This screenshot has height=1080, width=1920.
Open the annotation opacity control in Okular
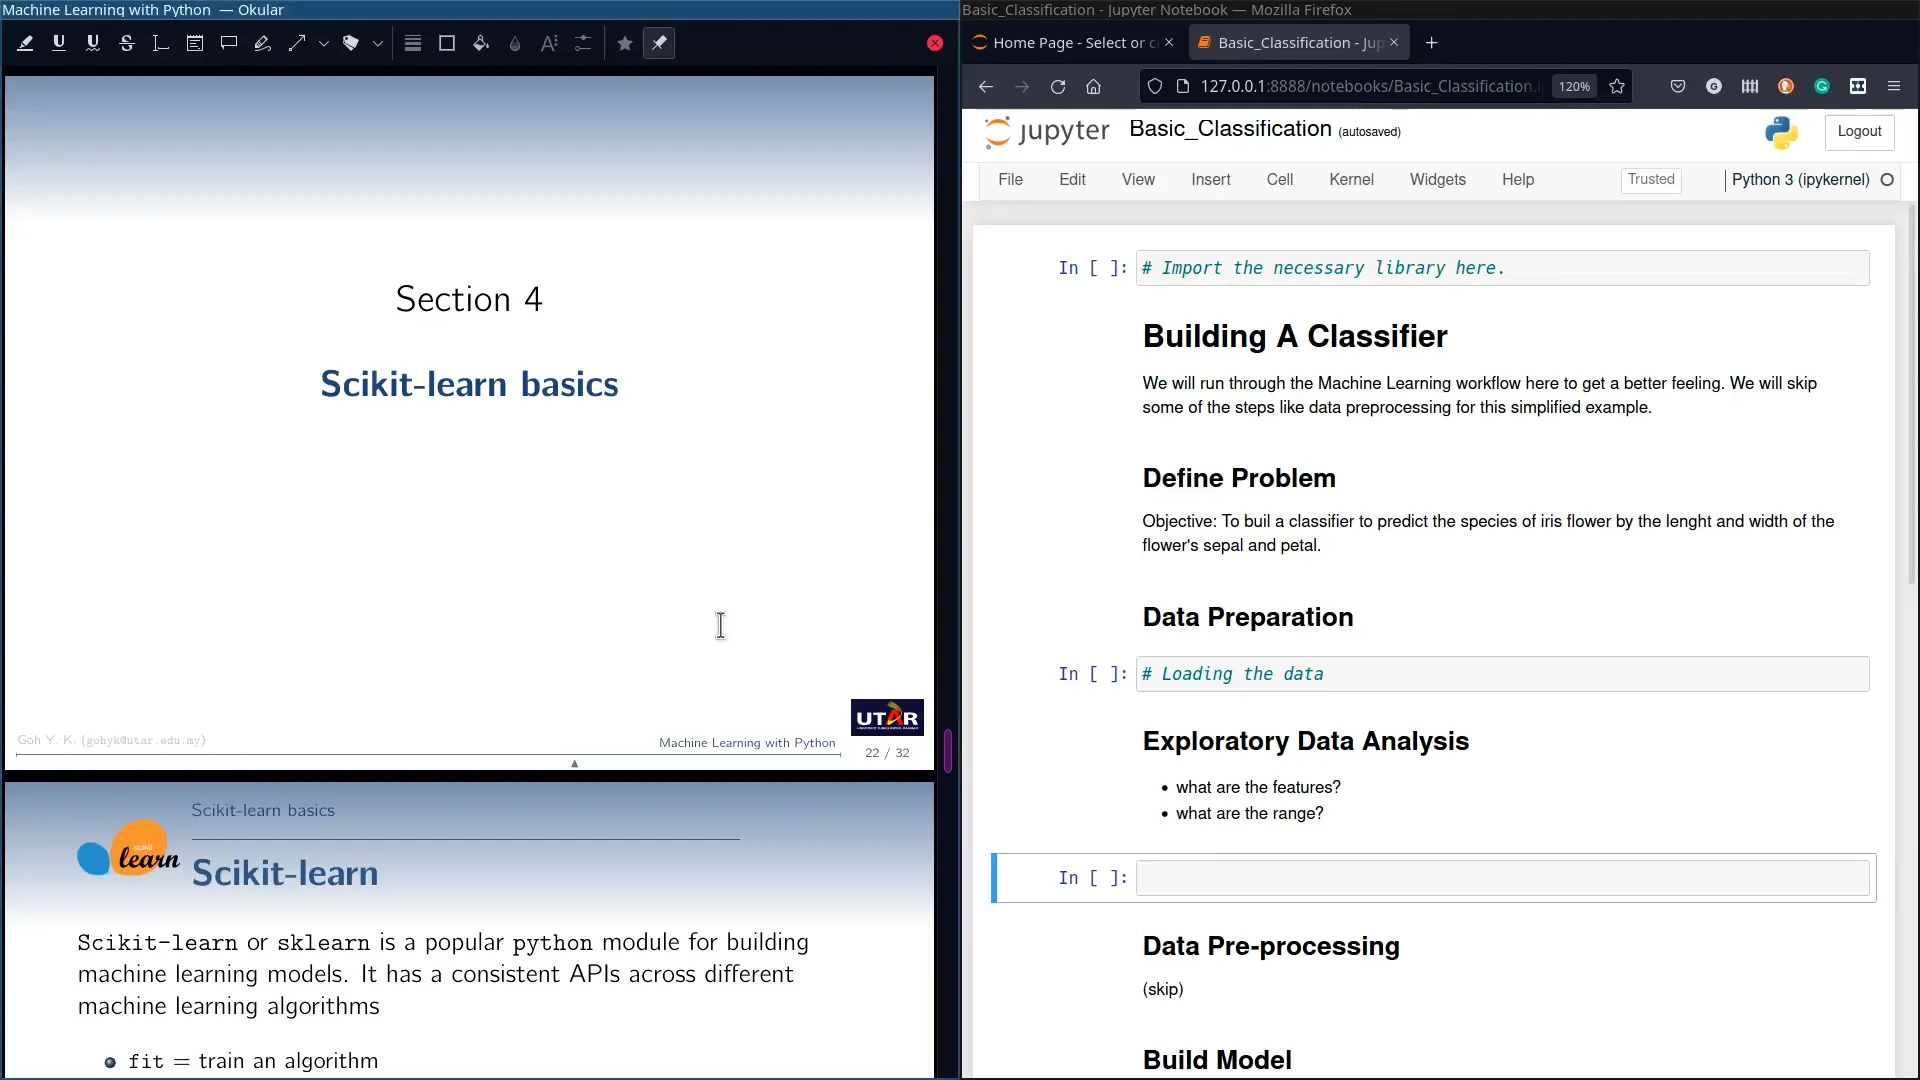point(515,43)
